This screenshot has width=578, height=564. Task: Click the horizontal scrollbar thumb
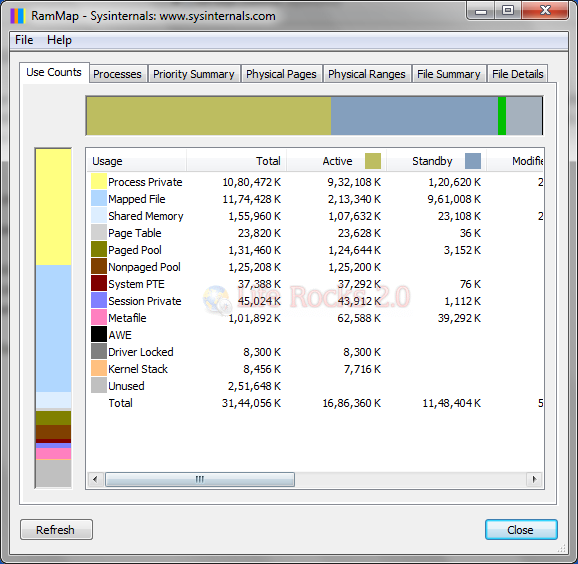click(x=200, y=479)
